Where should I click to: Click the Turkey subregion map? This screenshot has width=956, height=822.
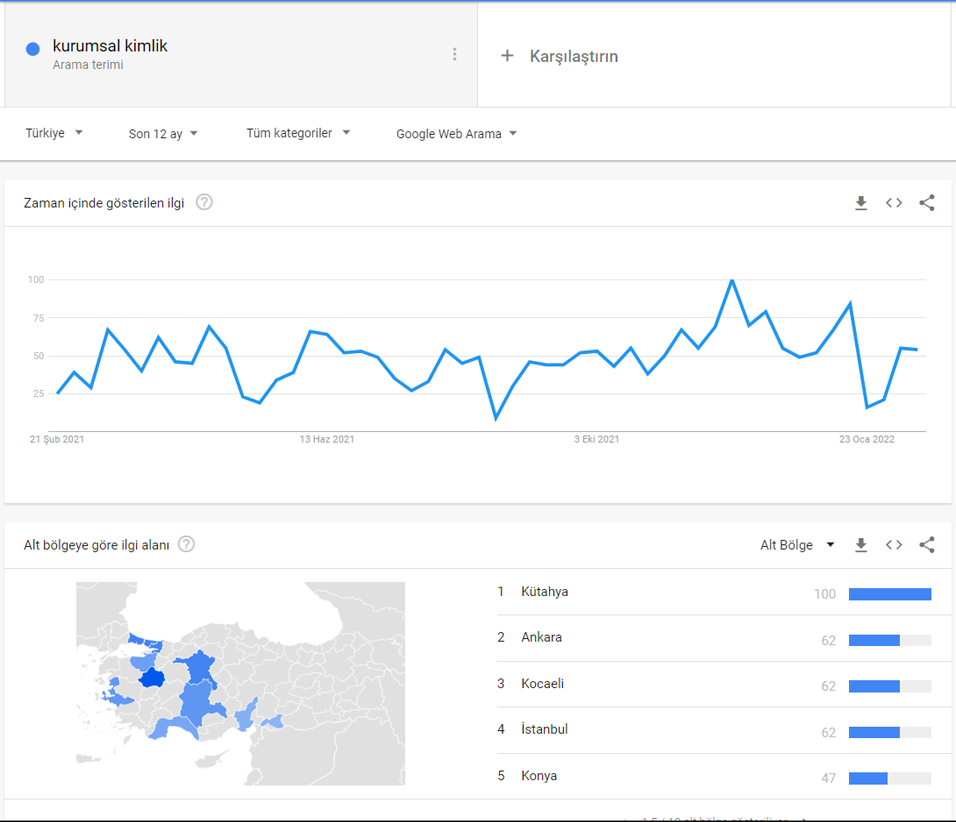click(x=240, y=684)
